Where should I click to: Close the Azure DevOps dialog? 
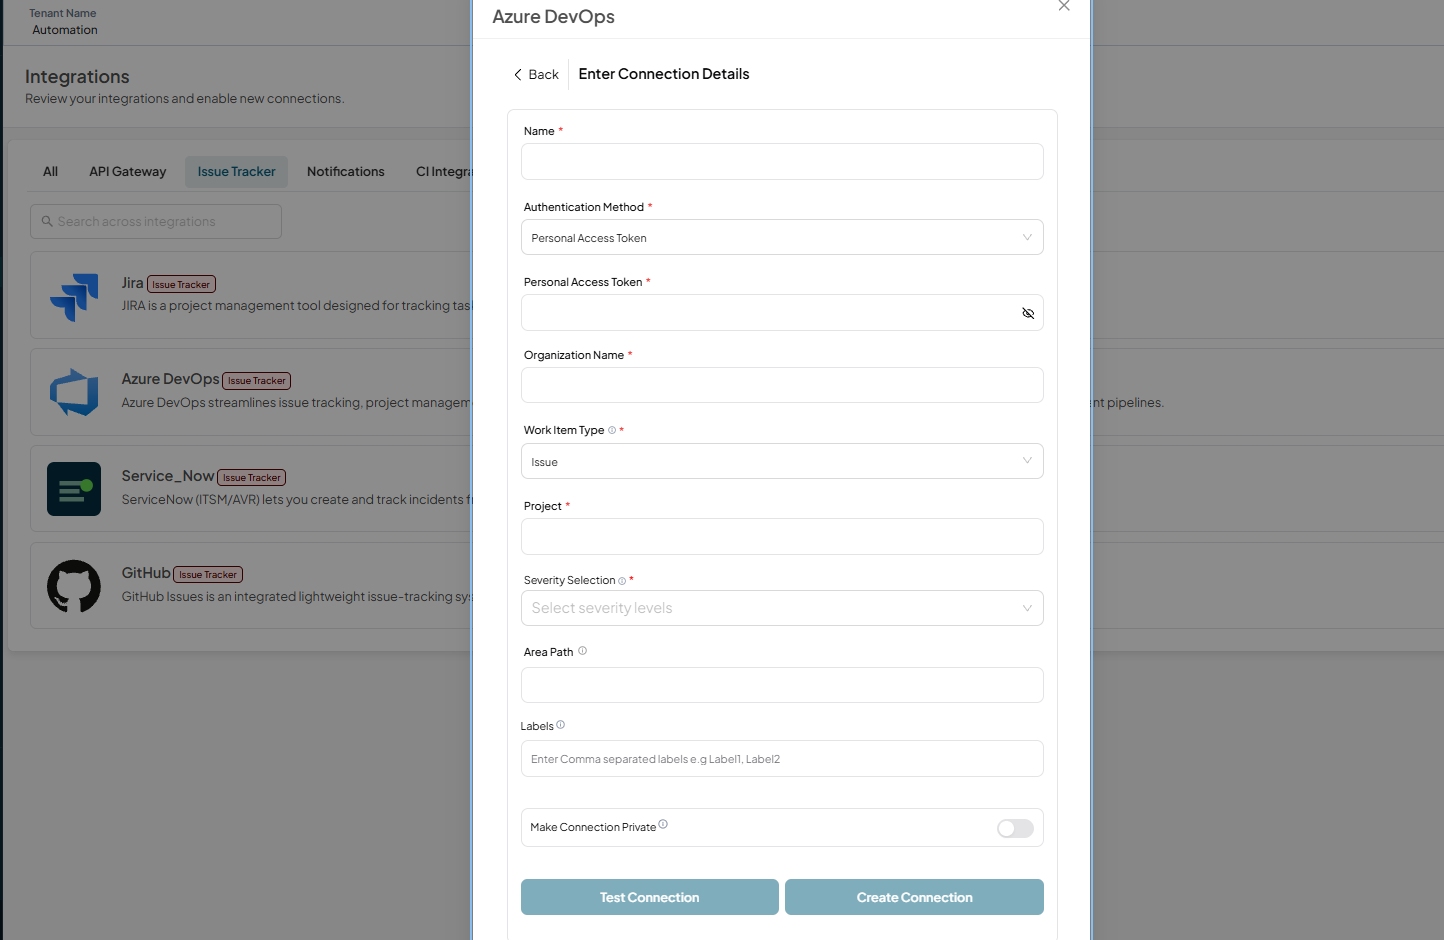(x=1064, y=6)
